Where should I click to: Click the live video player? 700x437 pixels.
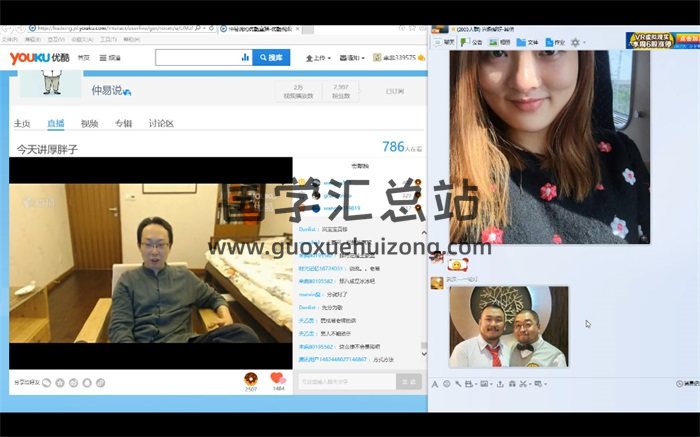[151, 263]
